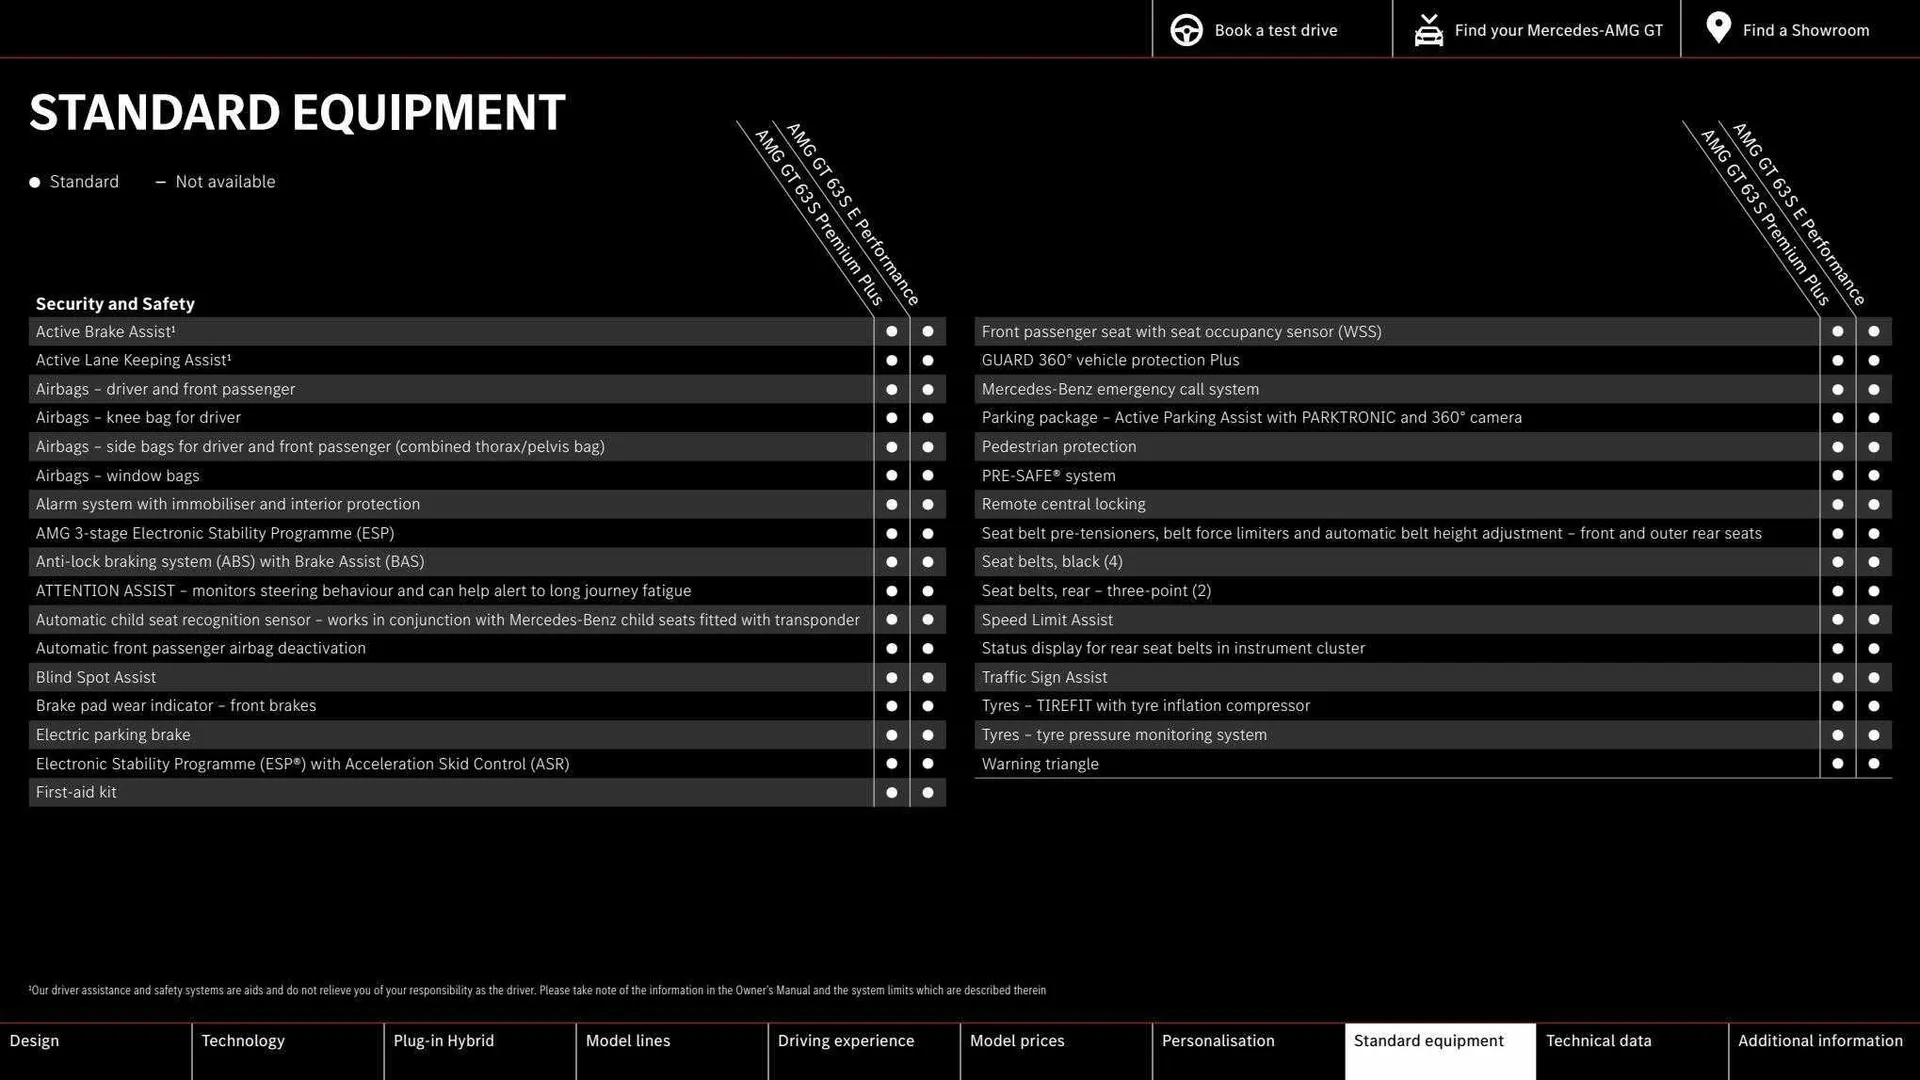Click the Blind Spot Assist row
This screenshot has height=1080, width=1920.
(x=96, y=677)
